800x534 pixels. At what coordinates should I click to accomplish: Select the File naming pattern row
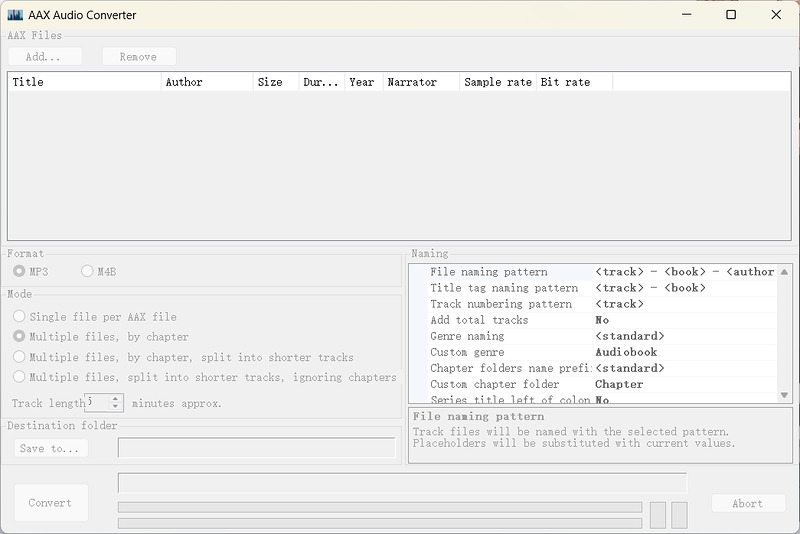pyautogui.click(x=602, y=272)
